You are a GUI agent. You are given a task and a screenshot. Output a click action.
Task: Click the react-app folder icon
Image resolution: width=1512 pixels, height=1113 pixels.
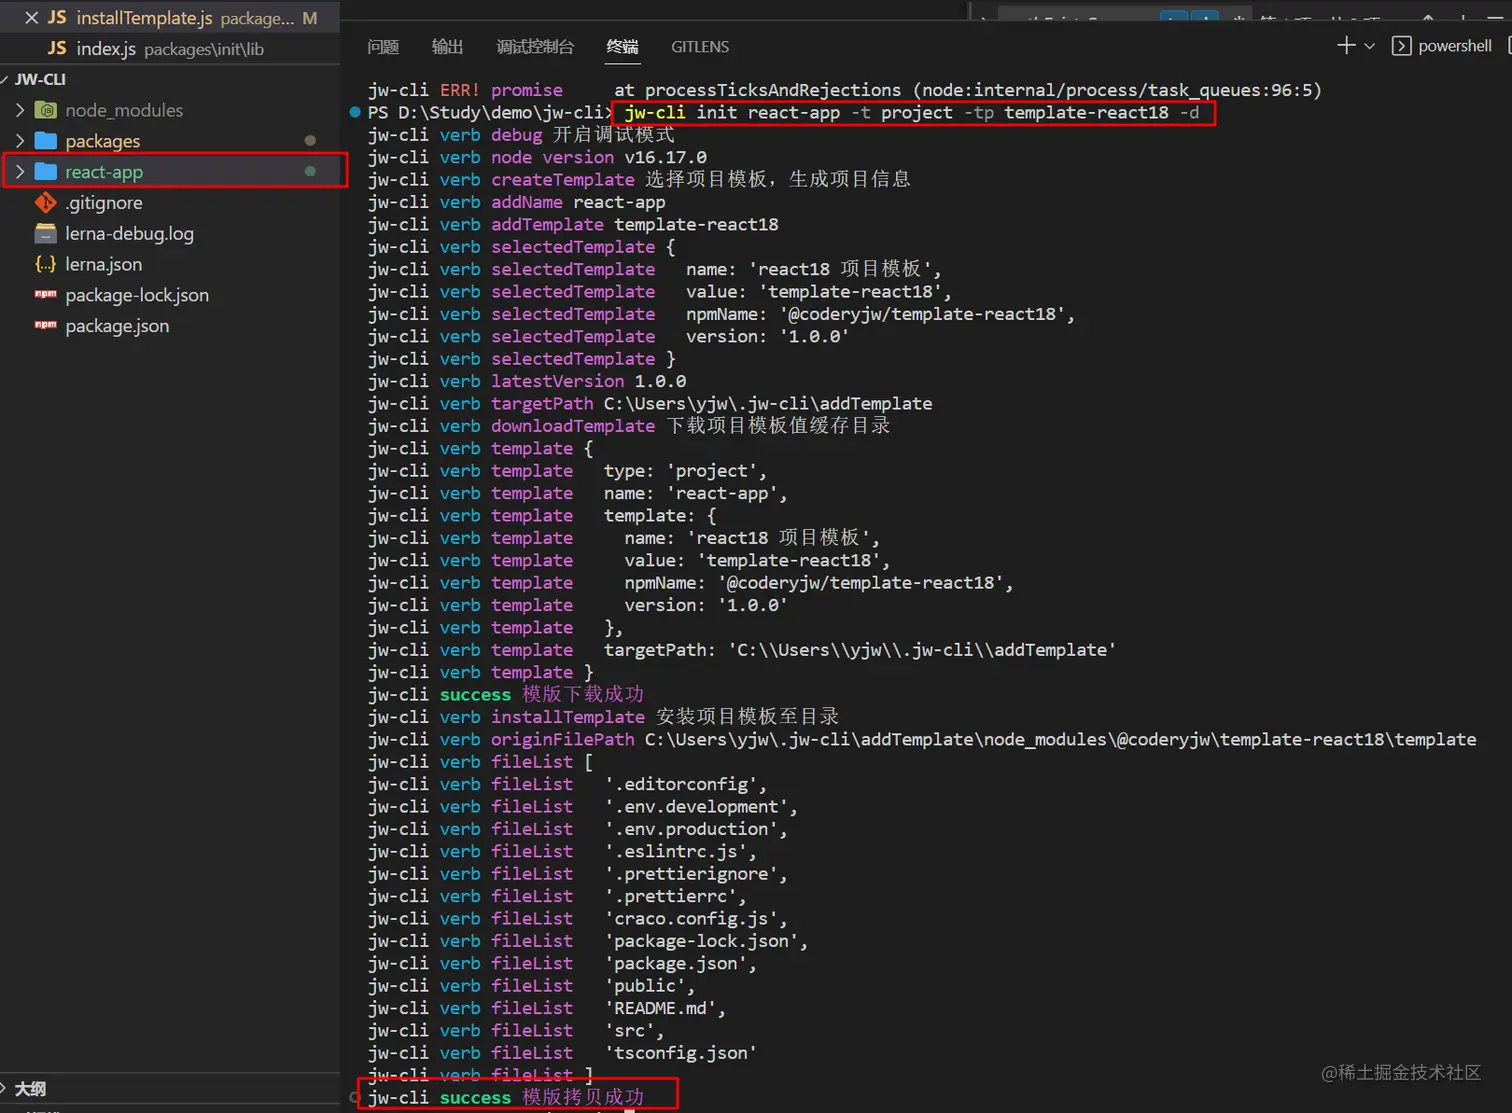(x=46, y=172)
